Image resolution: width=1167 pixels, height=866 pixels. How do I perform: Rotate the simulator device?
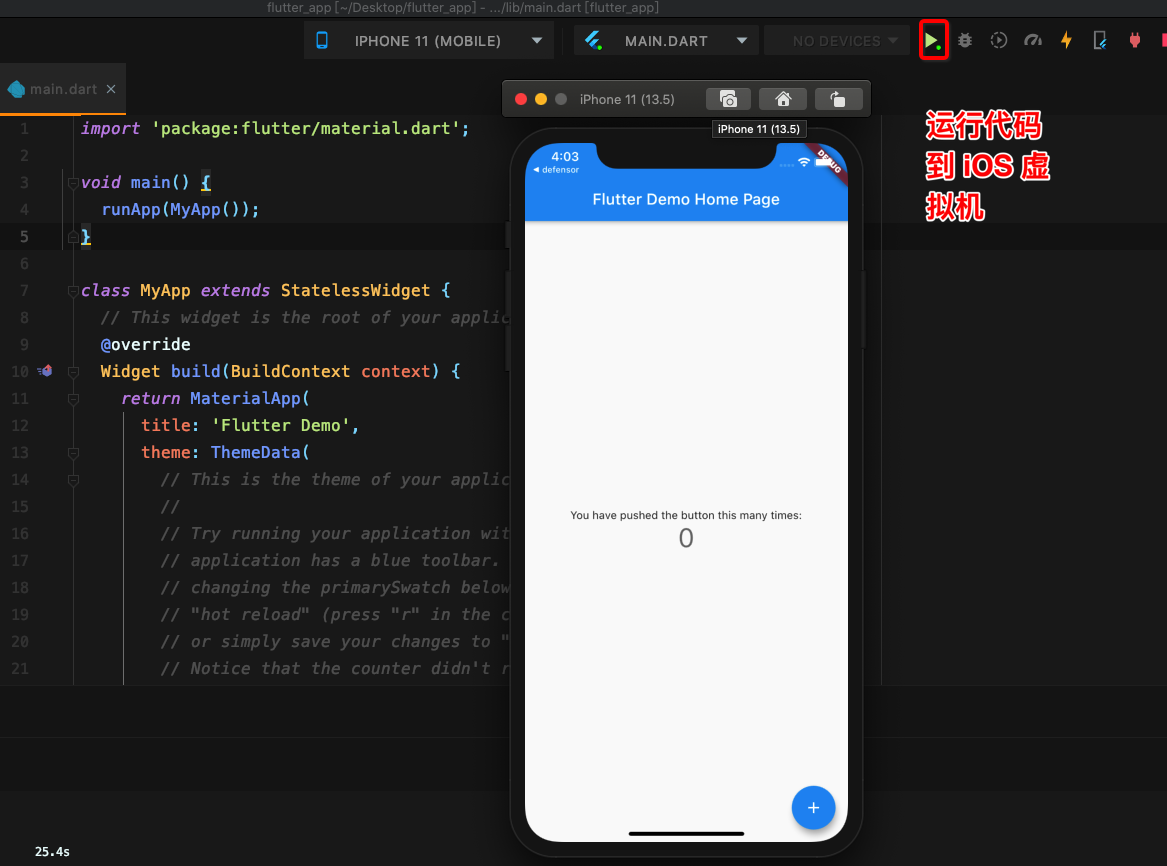[838, 99]
